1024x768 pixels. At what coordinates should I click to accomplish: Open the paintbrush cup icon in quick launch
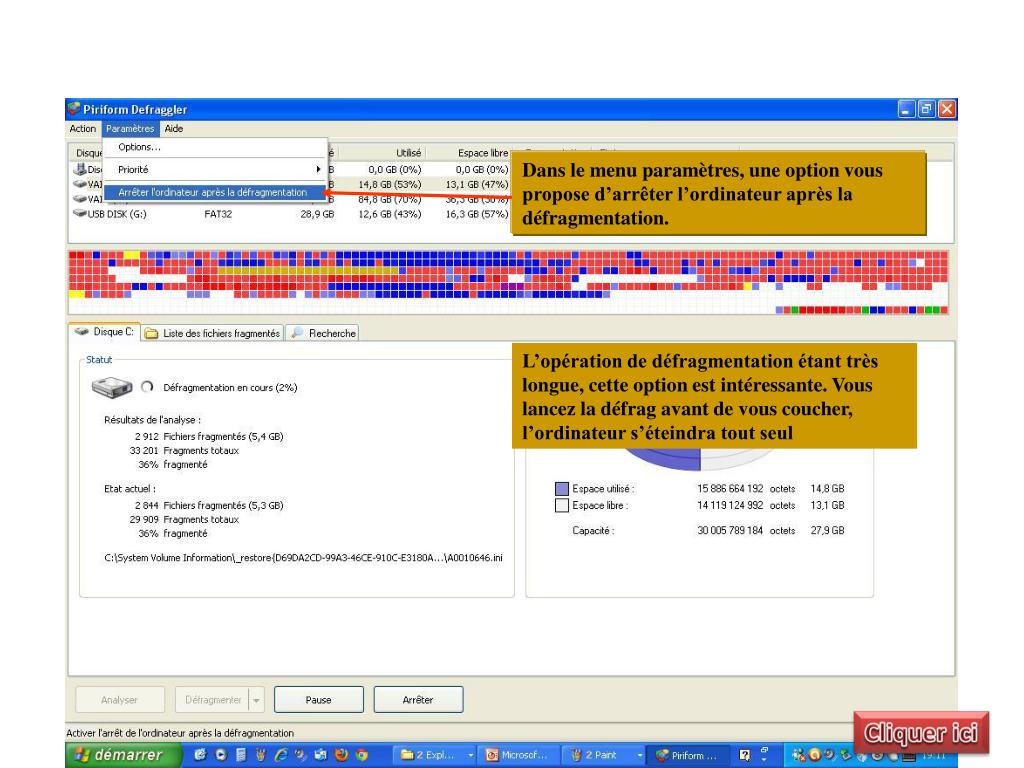point(261,755)
